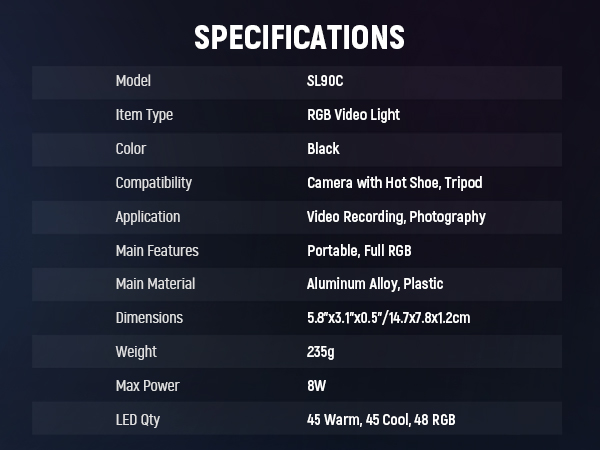Select the 8W power value
This screenshot has width=600, height=450.
coord(317,386)
